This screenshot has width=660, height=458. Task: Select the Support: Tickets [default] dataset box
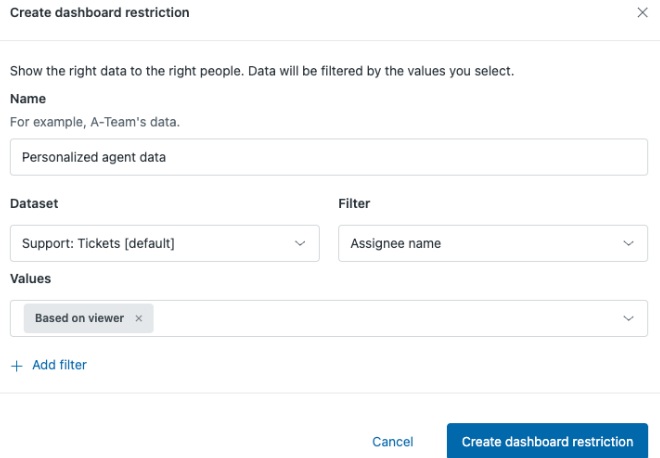pyautogui.click(x=150, y=243)
